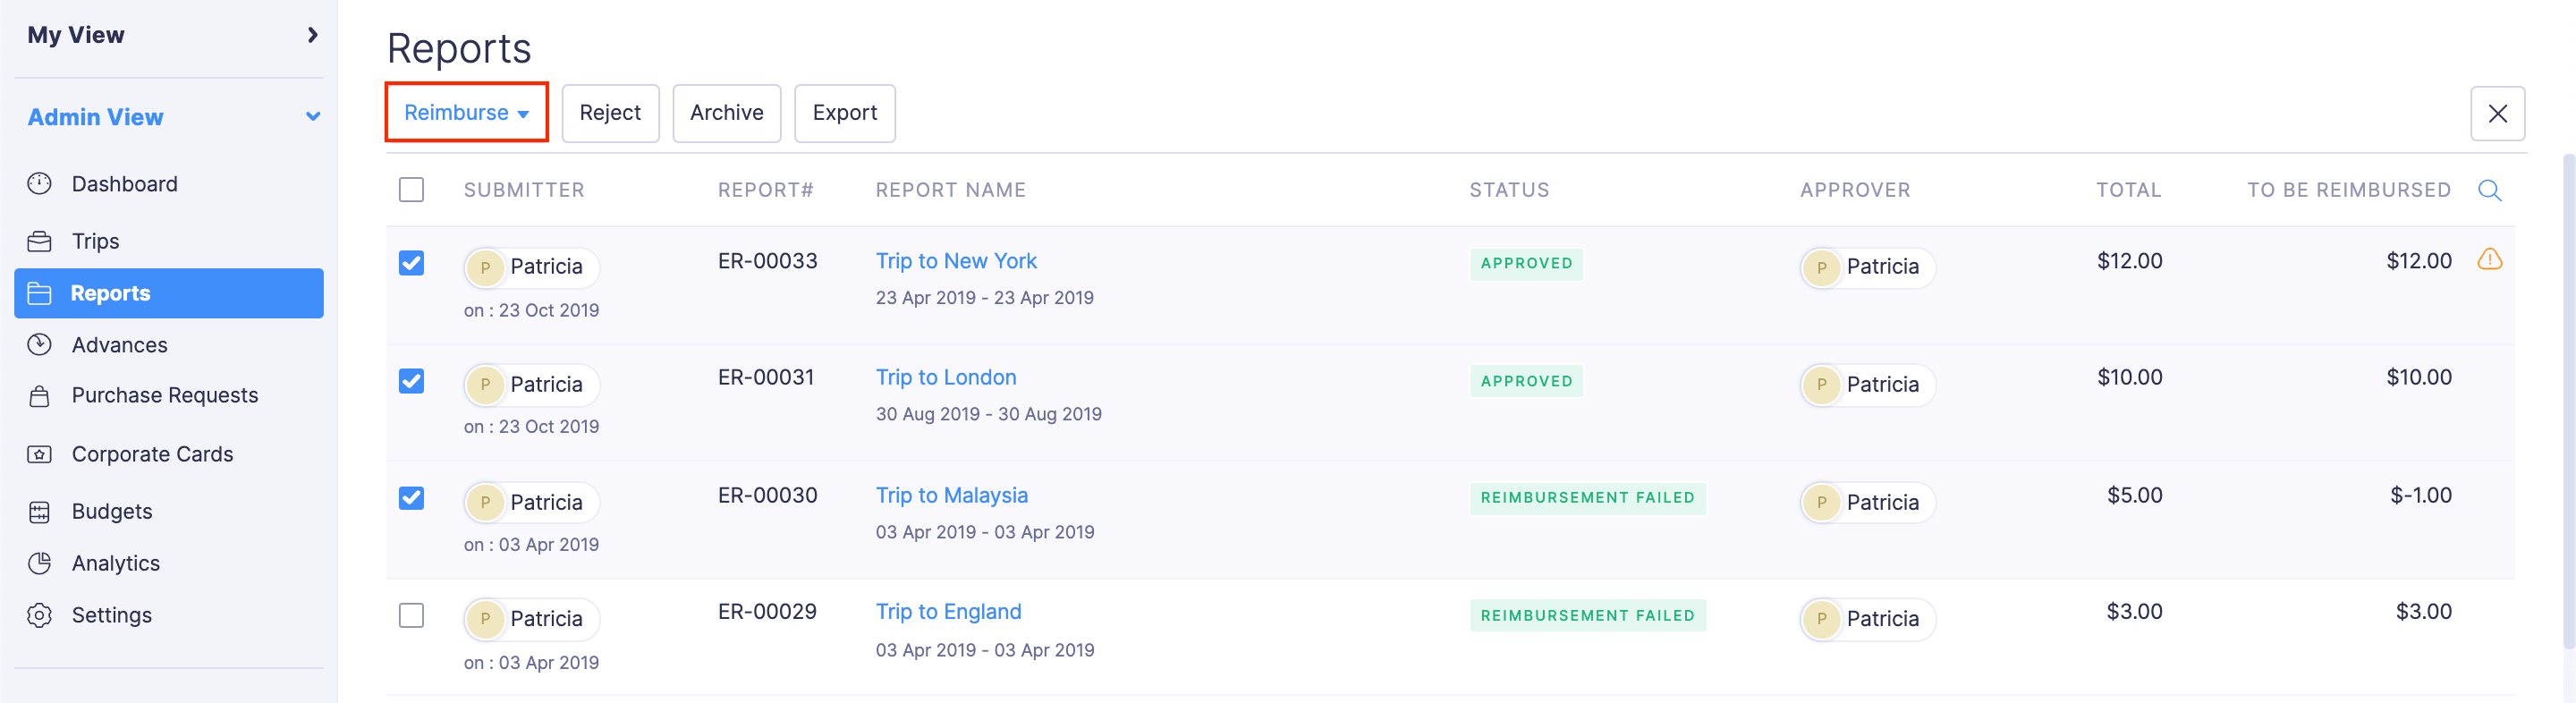Screen dimensions: 2576x703
Task: Open Budgets via its calculator icon
Action: [39, 512]
